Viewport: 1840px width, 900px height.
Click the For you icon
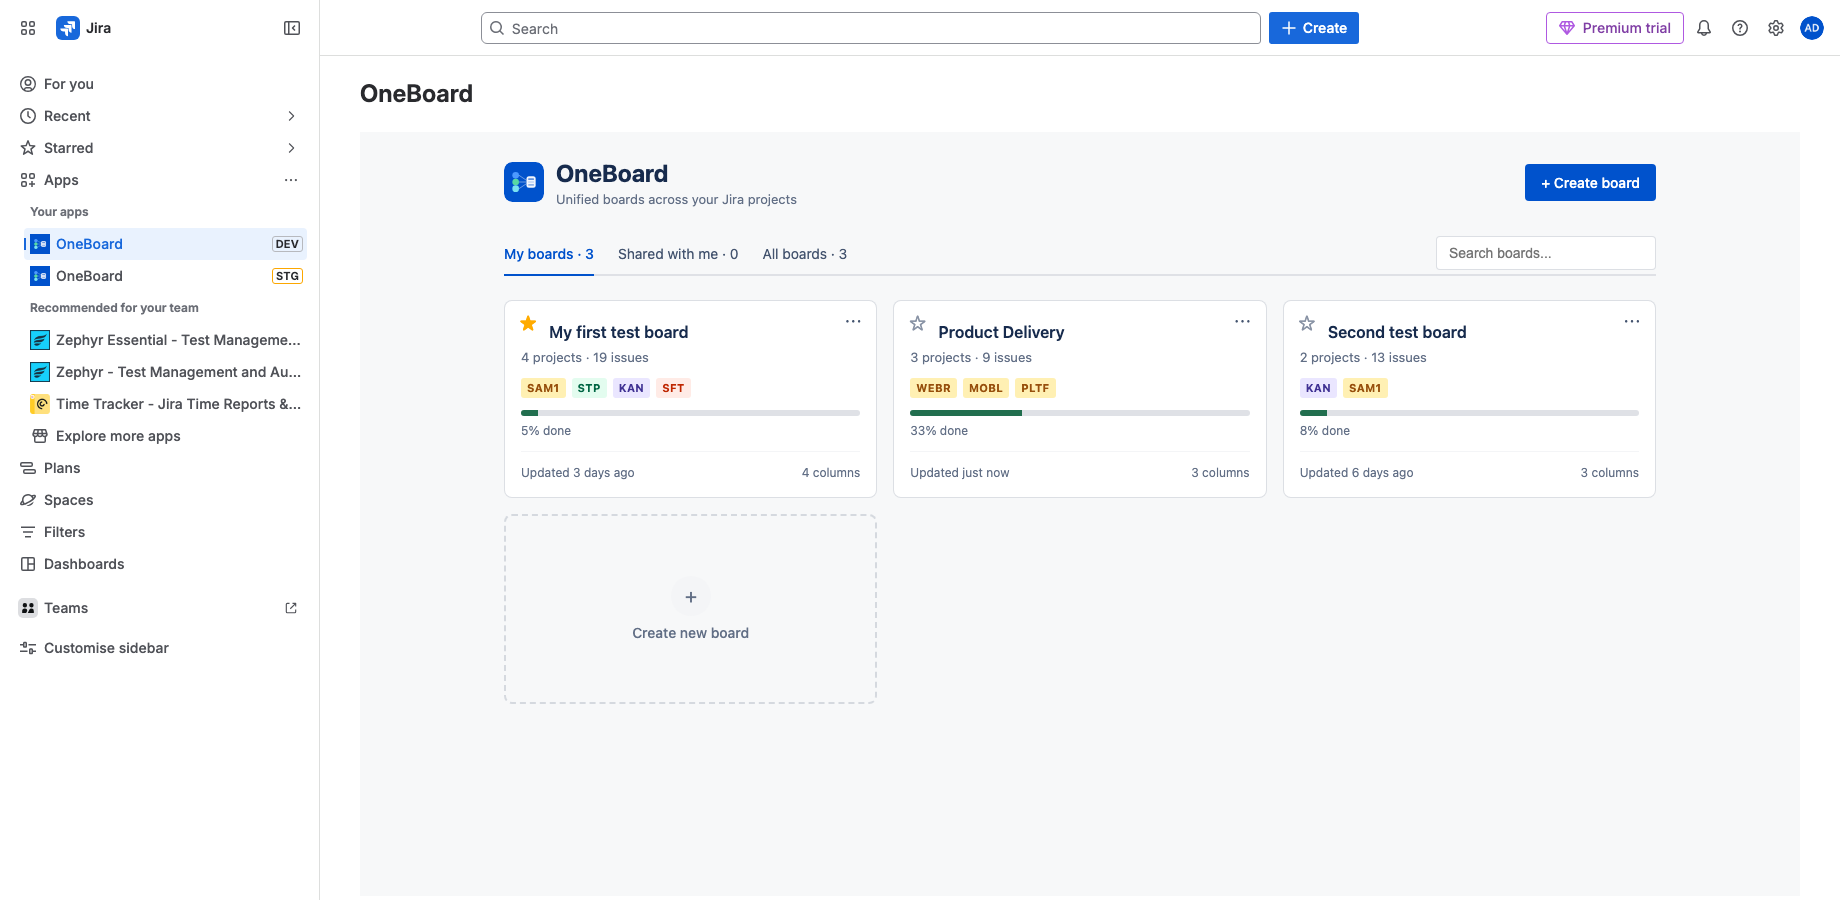28,84
